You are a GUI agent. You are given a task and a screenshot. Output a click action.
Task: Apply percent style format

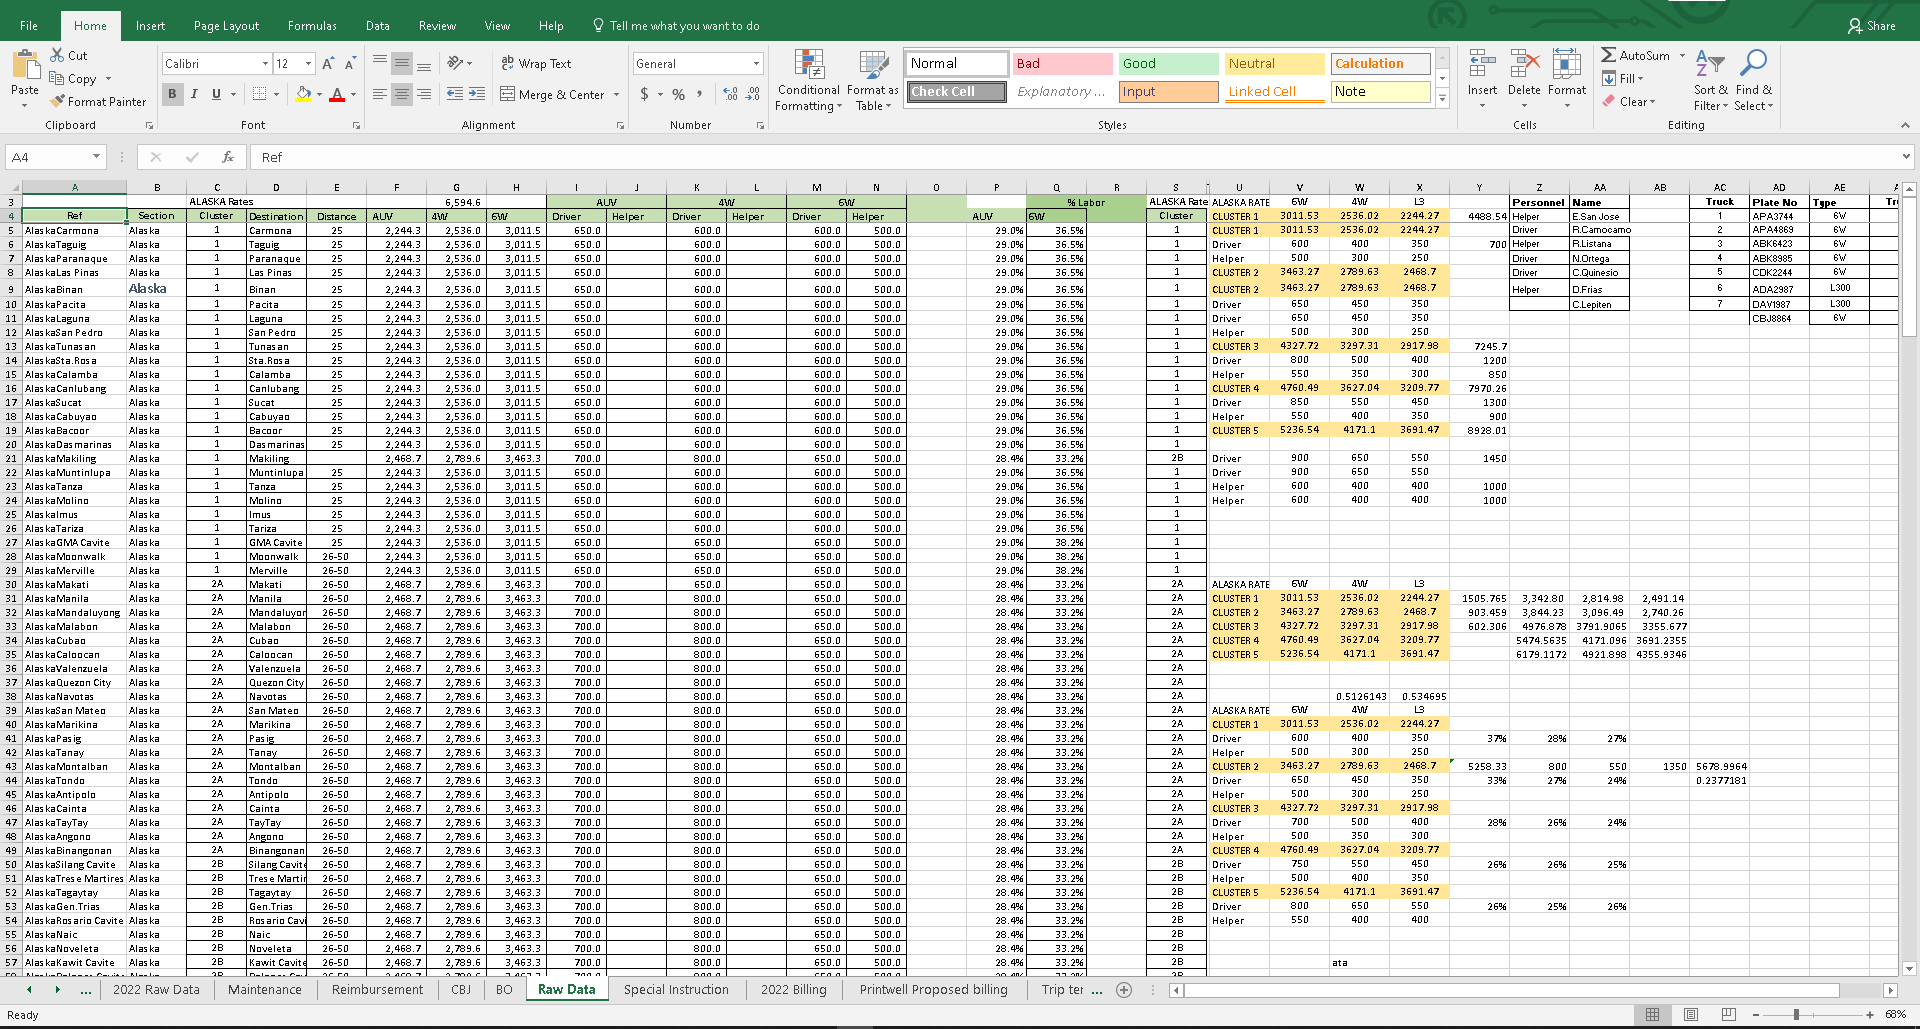click(678, 94)
